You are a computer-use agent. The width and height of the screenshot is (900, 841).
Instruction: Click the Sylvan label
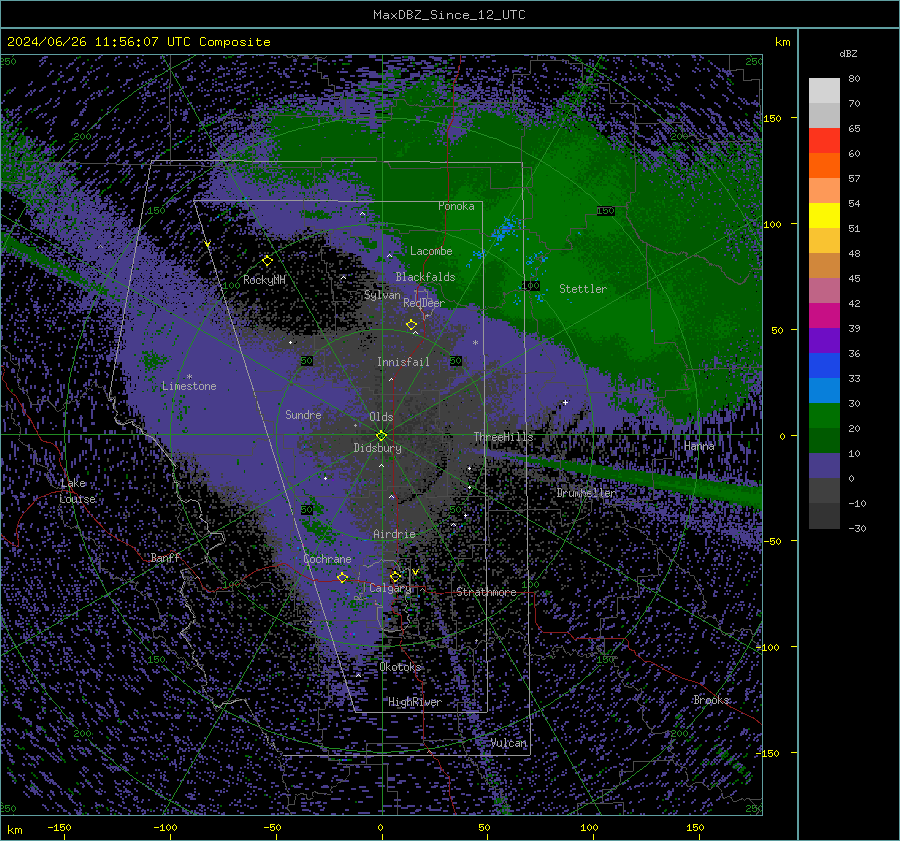pyautogui.click(x=382, y=295)
